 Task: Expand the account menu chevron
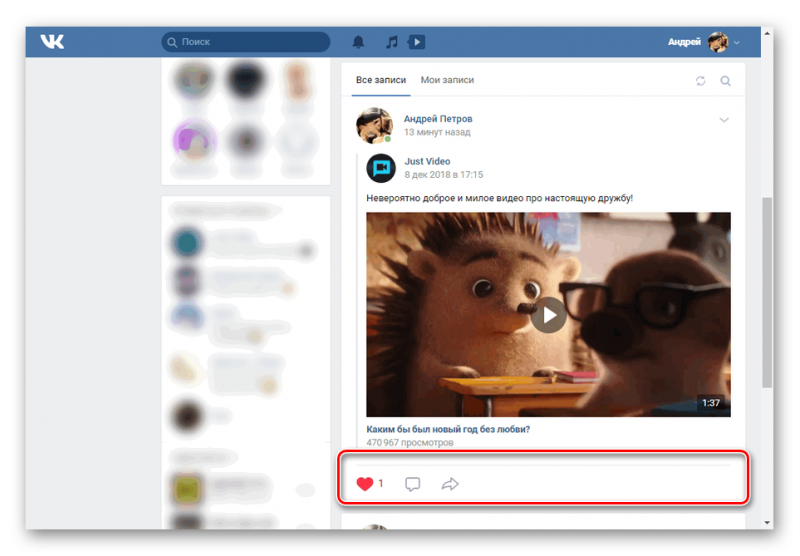pyautogui.click(x=737, y=43)
